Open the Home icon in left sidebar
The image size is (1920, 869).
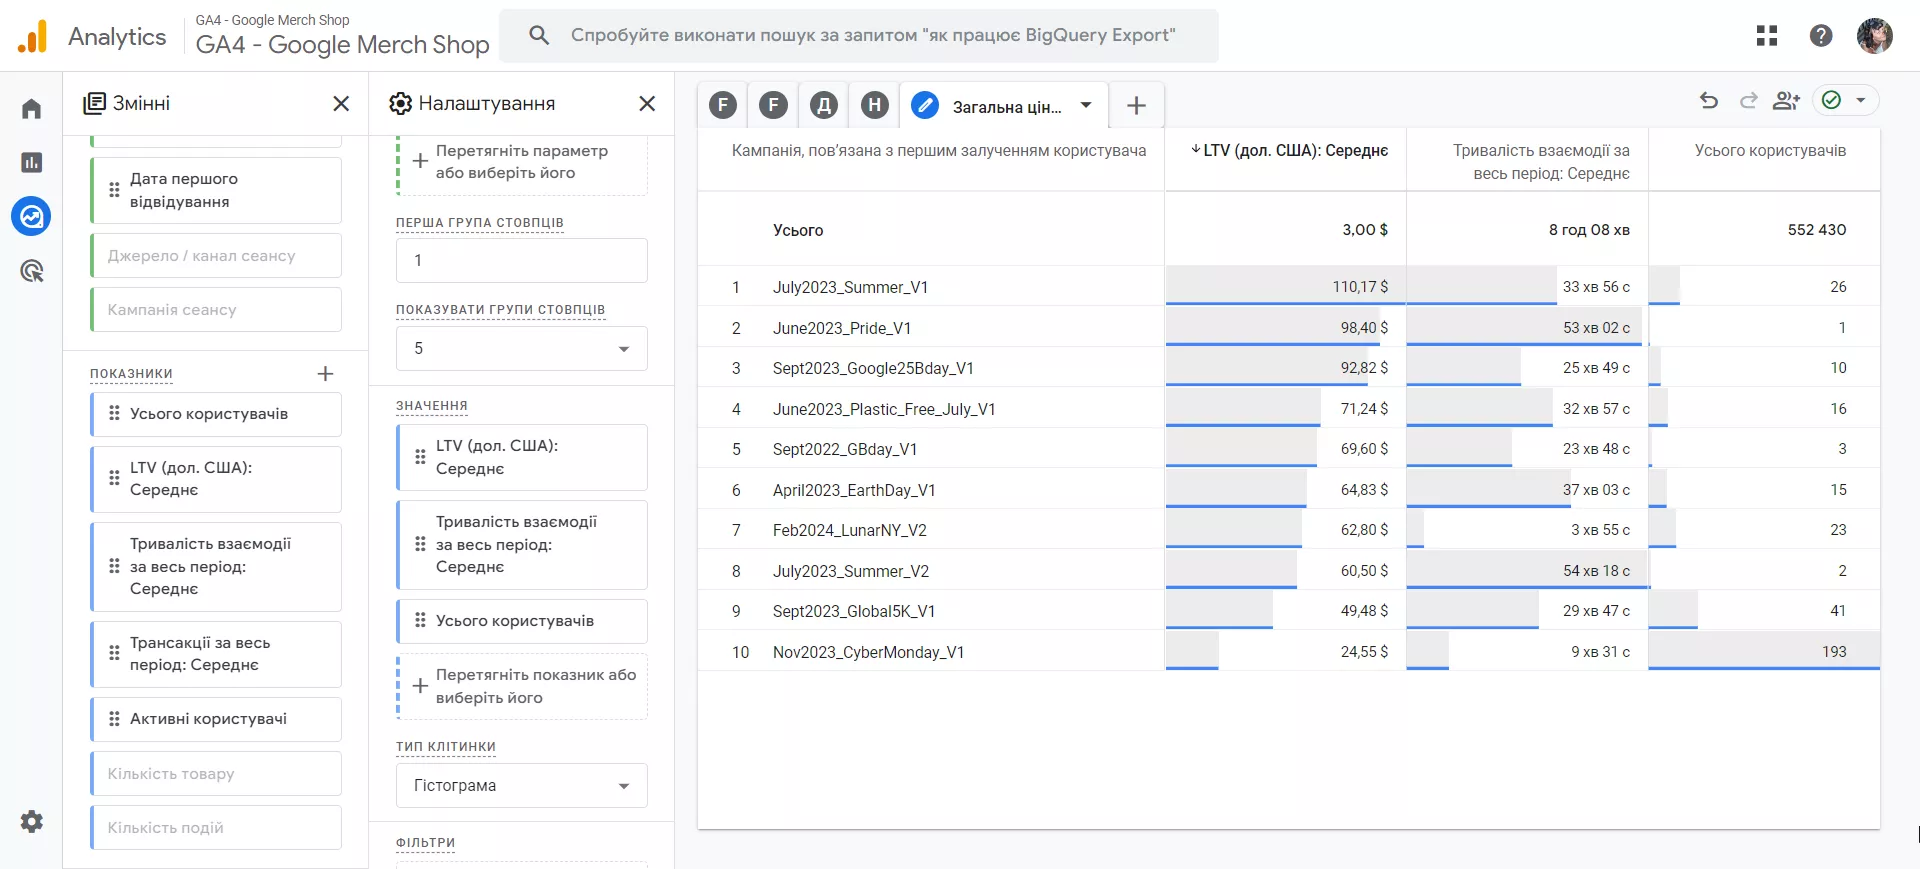point(31,108)
